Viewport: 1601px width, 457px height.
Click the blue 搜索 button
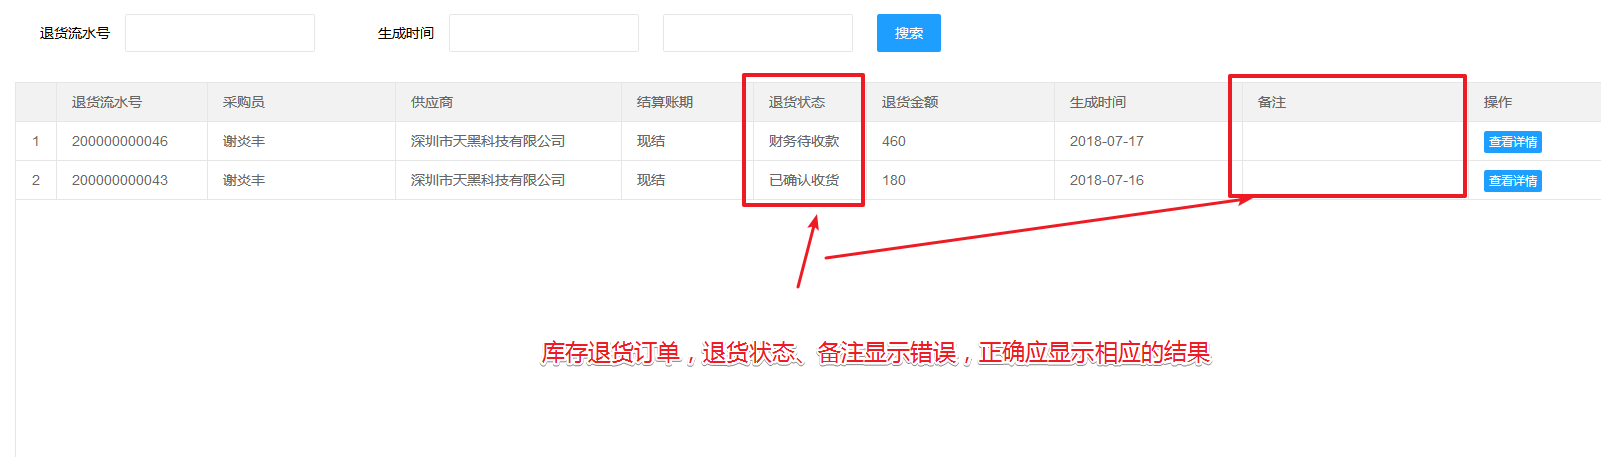pos(909,33)
